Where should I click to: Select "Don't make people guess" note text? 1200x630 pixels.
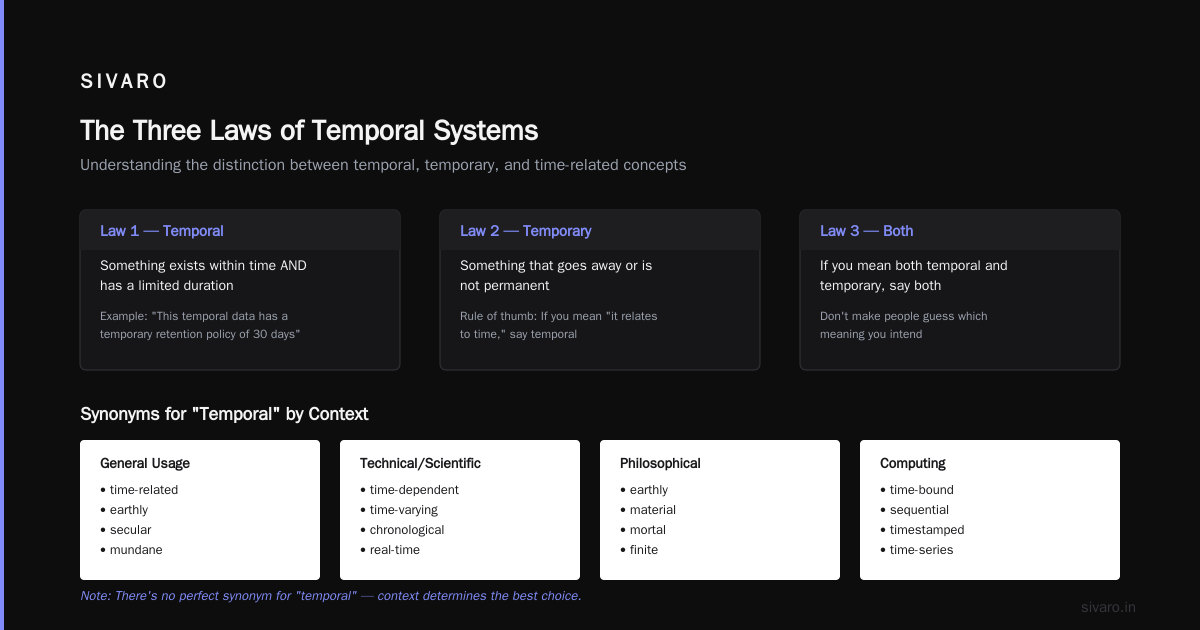coord(904,325)
